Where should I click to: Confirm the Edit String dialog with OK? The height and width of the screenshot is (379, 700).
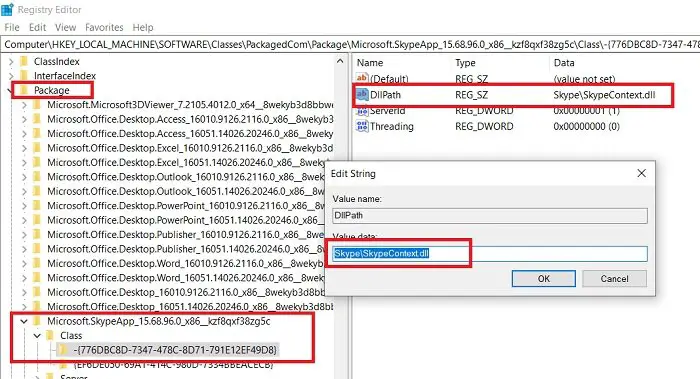tap(543, 279)
